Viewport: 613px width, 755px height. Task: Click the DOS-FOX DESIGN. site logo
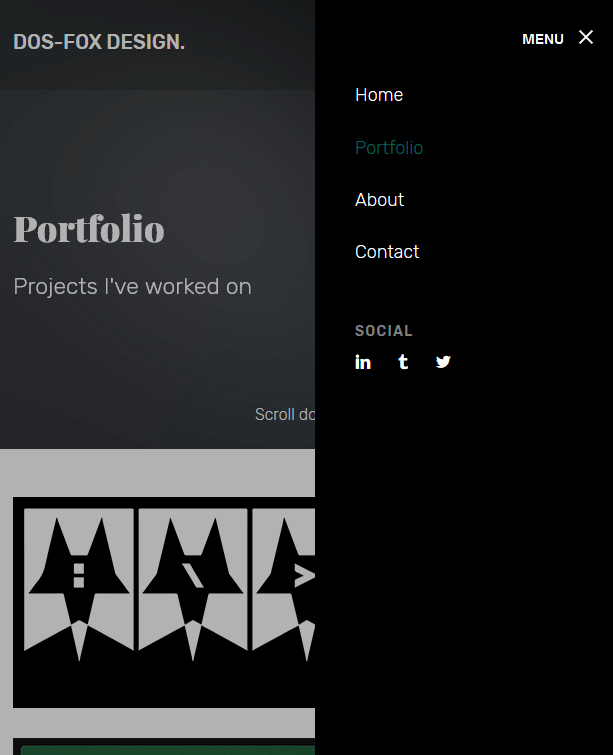point(99,42)
